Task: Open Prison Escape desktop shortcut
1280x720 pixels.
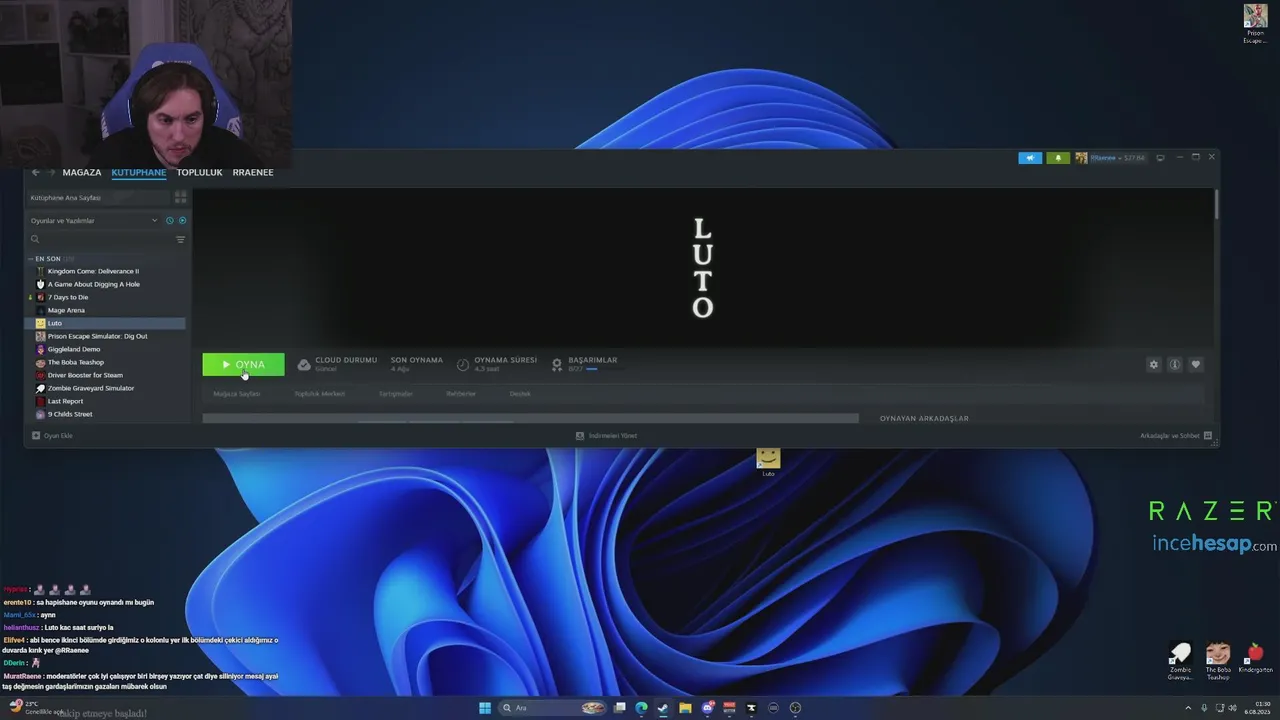Action: pos(1255,23)
